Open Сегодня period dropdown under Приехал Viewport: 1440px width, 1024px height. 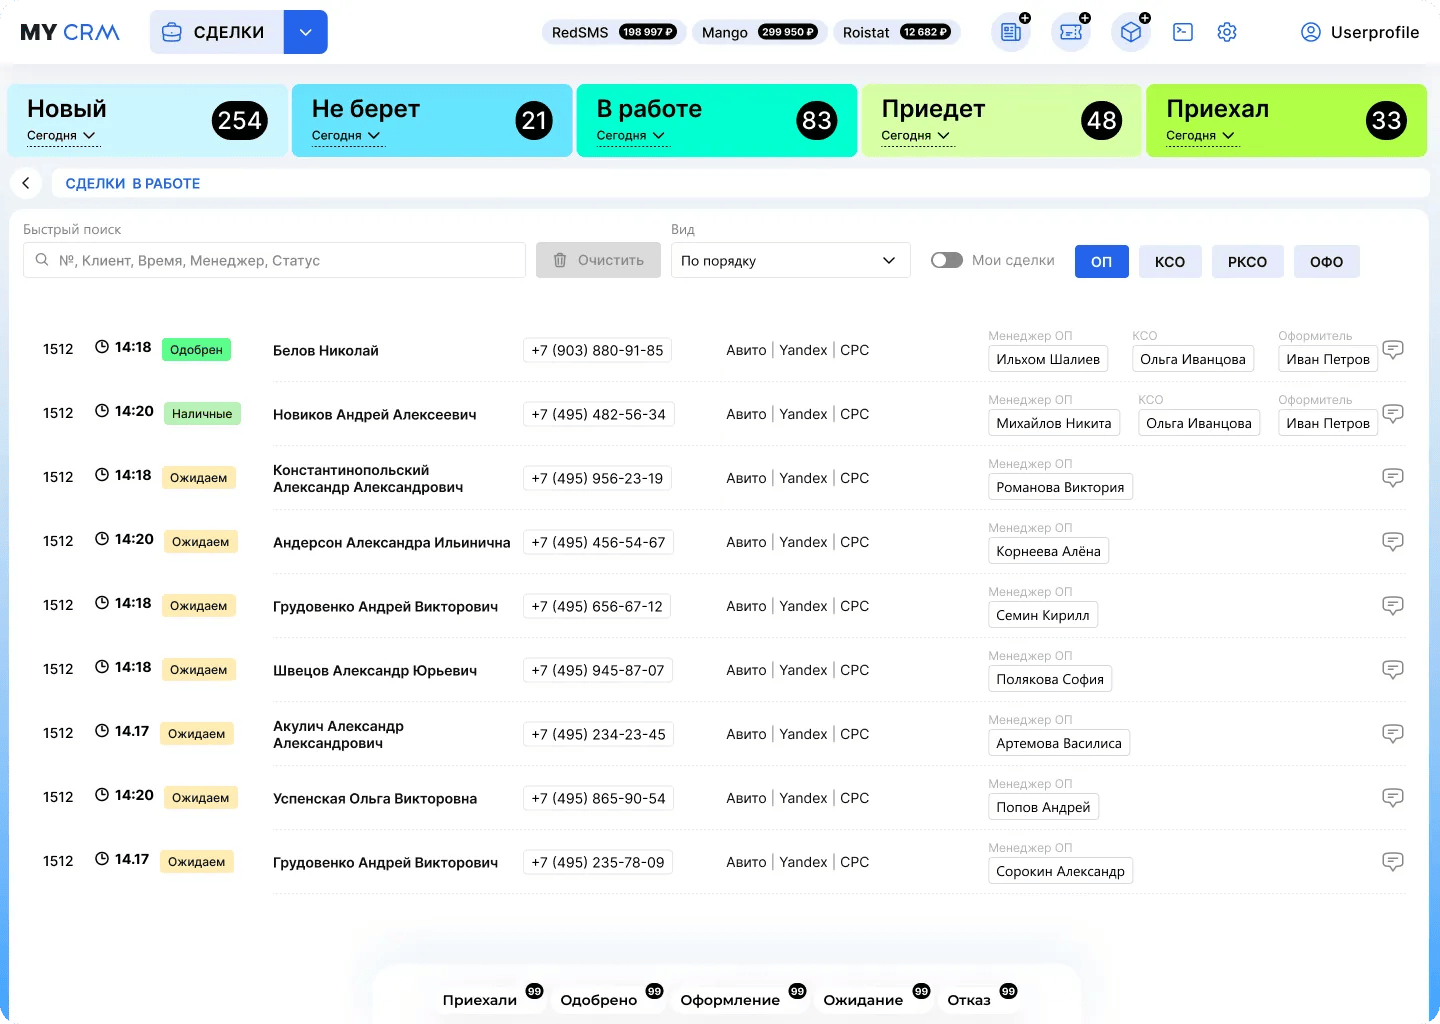[x=1201, y=136]
